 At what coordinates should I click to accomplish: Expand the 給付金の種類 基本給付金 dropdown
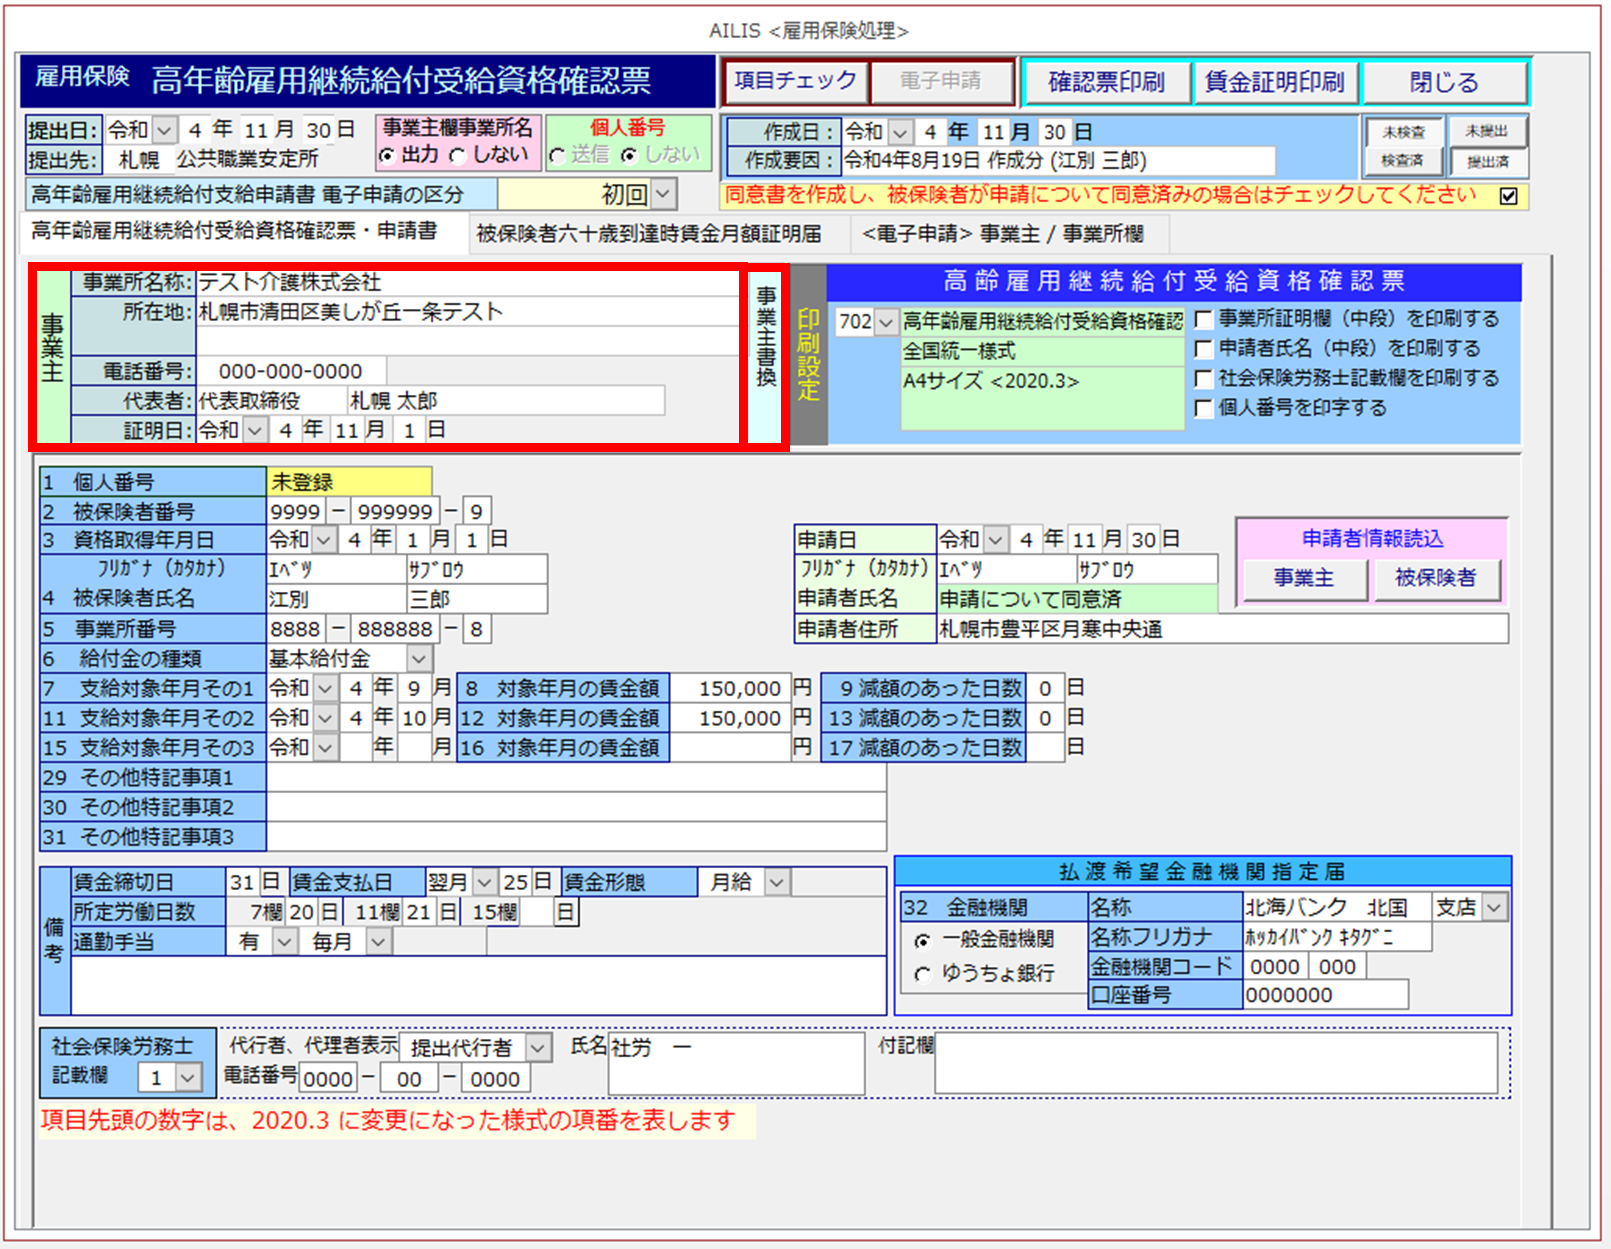tap(419, 659)
